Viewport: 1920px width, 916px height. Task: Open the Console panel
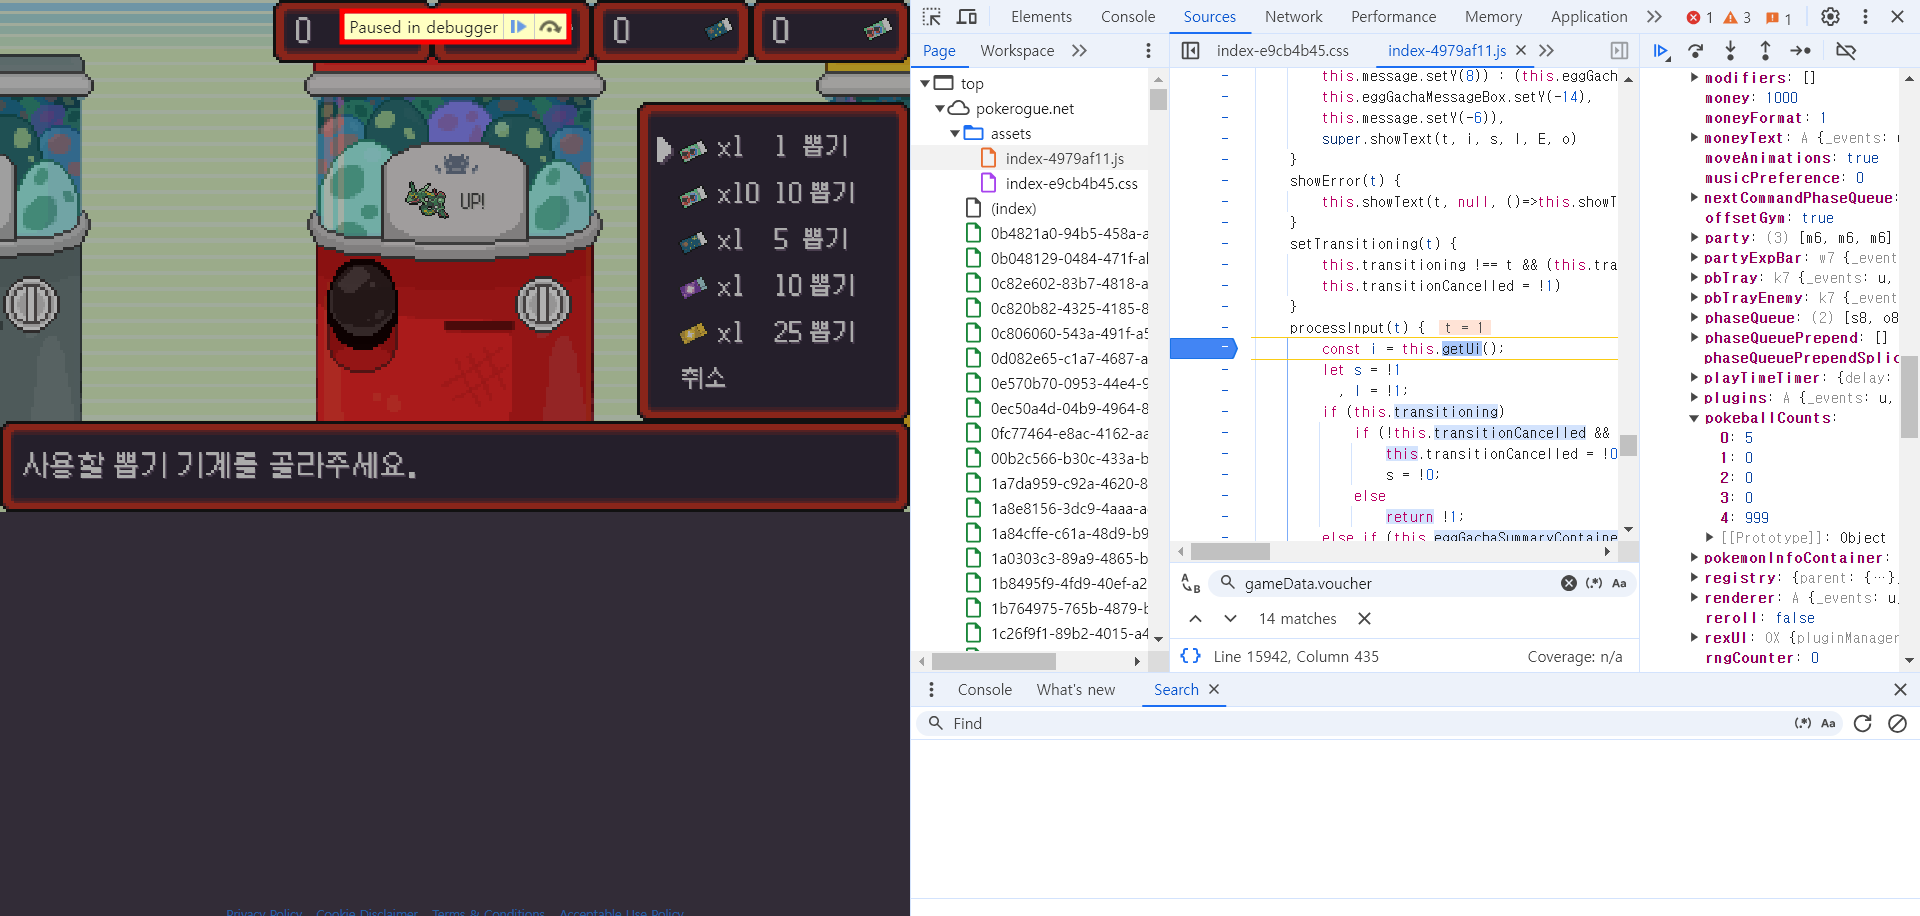1128,17
